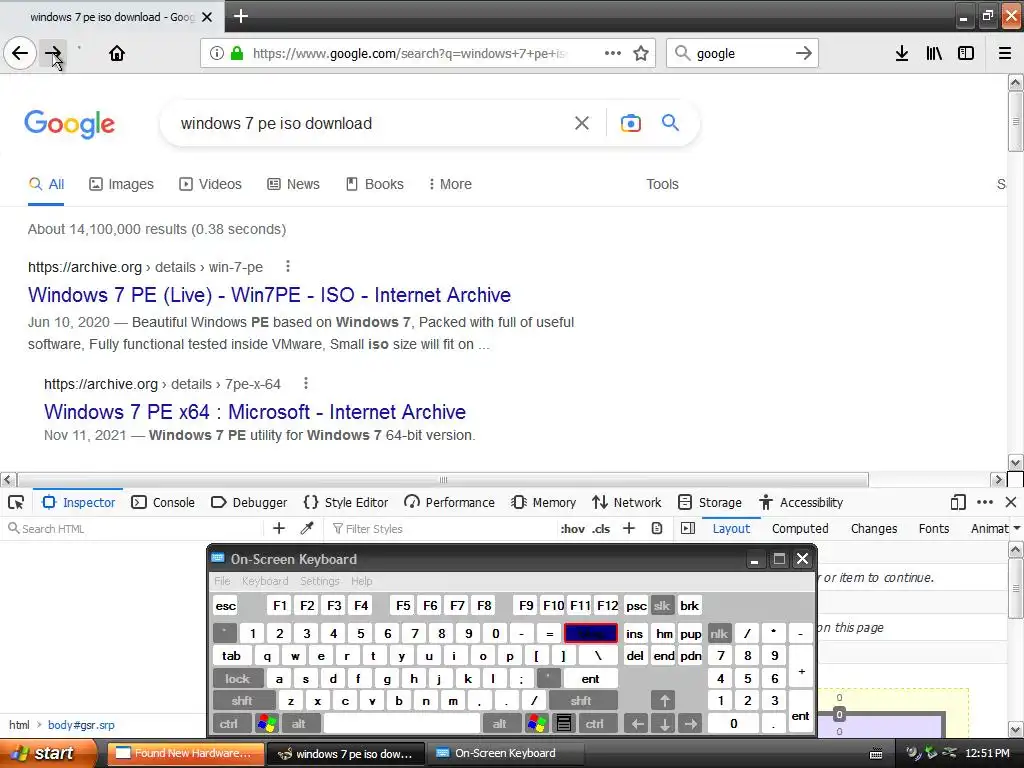Toggle the sidebar view icon
This screenshot has width=1024, height=768.
[x=966, y=53]
